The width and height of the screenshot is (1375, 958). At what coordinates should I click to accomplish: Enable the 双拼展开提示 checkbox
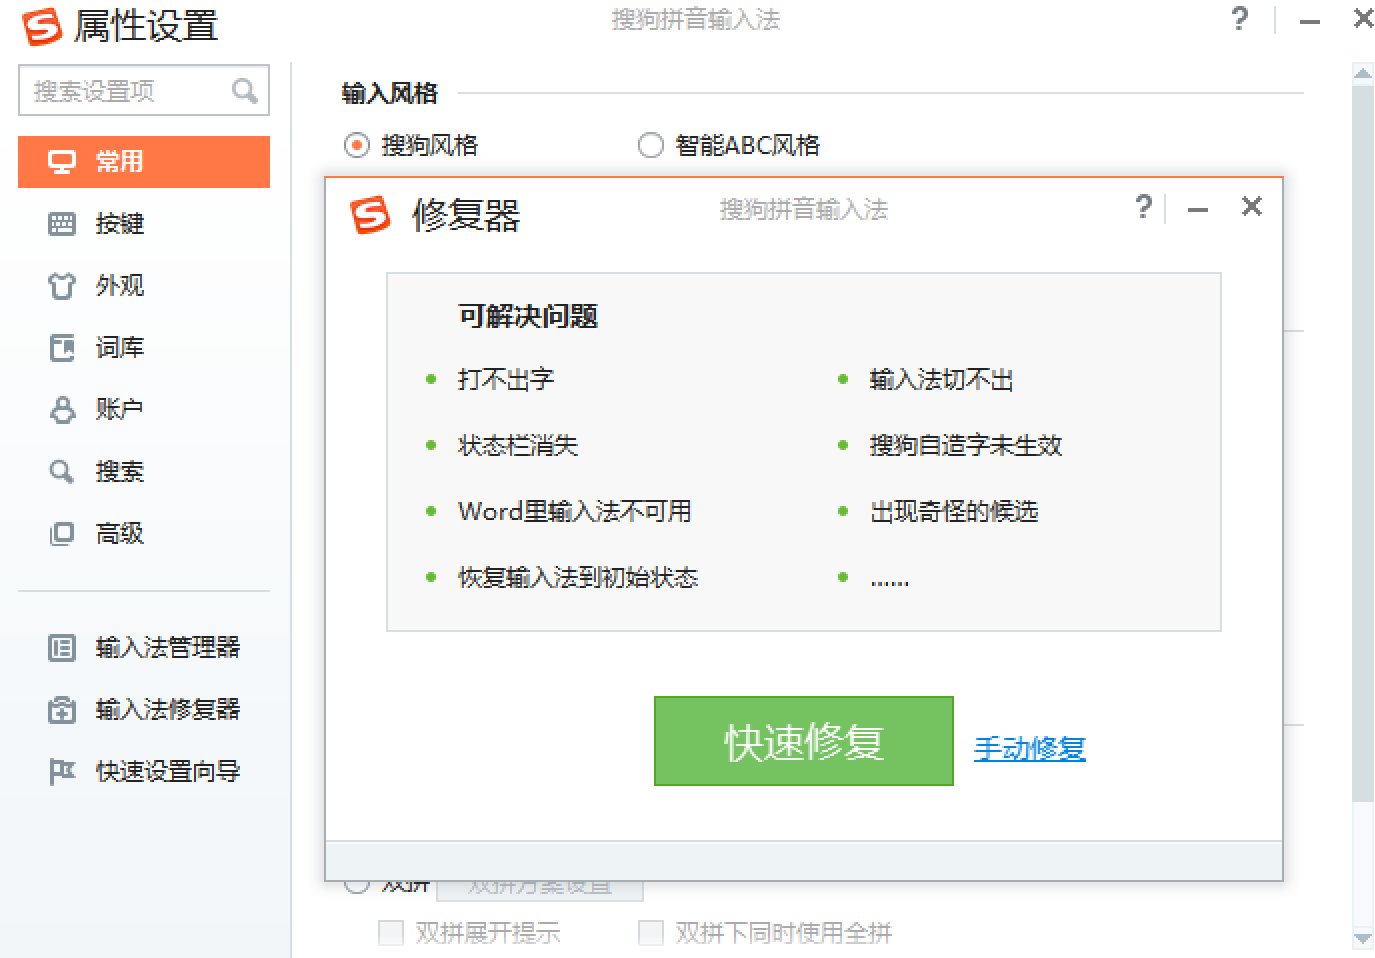[x=390, y=932]
